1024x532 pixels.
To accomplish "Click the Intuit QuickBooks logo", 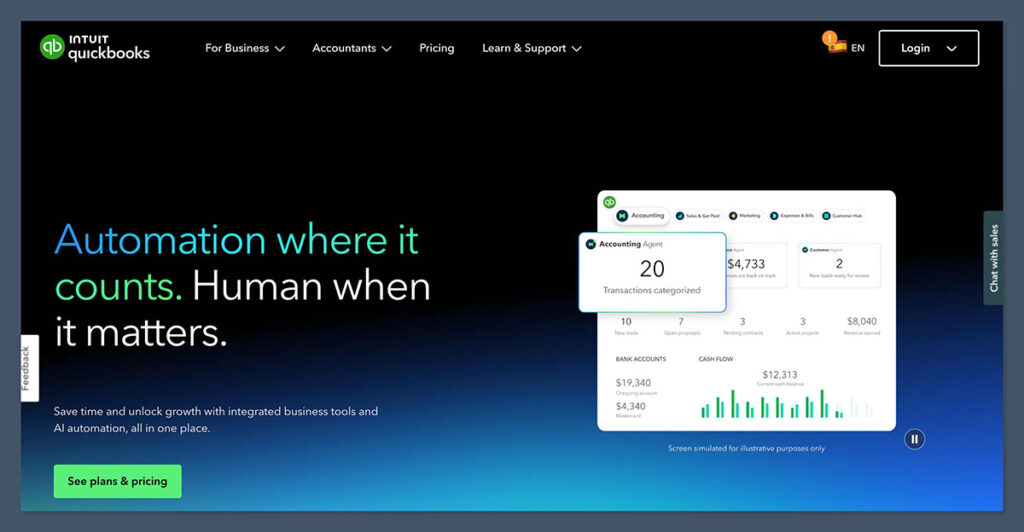I will (95, 47).
